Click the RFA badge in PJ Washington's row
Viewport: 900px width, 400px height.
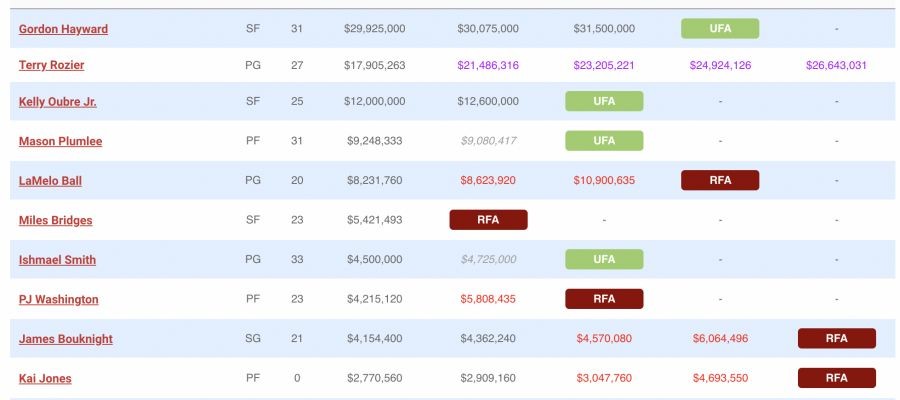pyautogui.click(x=604, y=298)
